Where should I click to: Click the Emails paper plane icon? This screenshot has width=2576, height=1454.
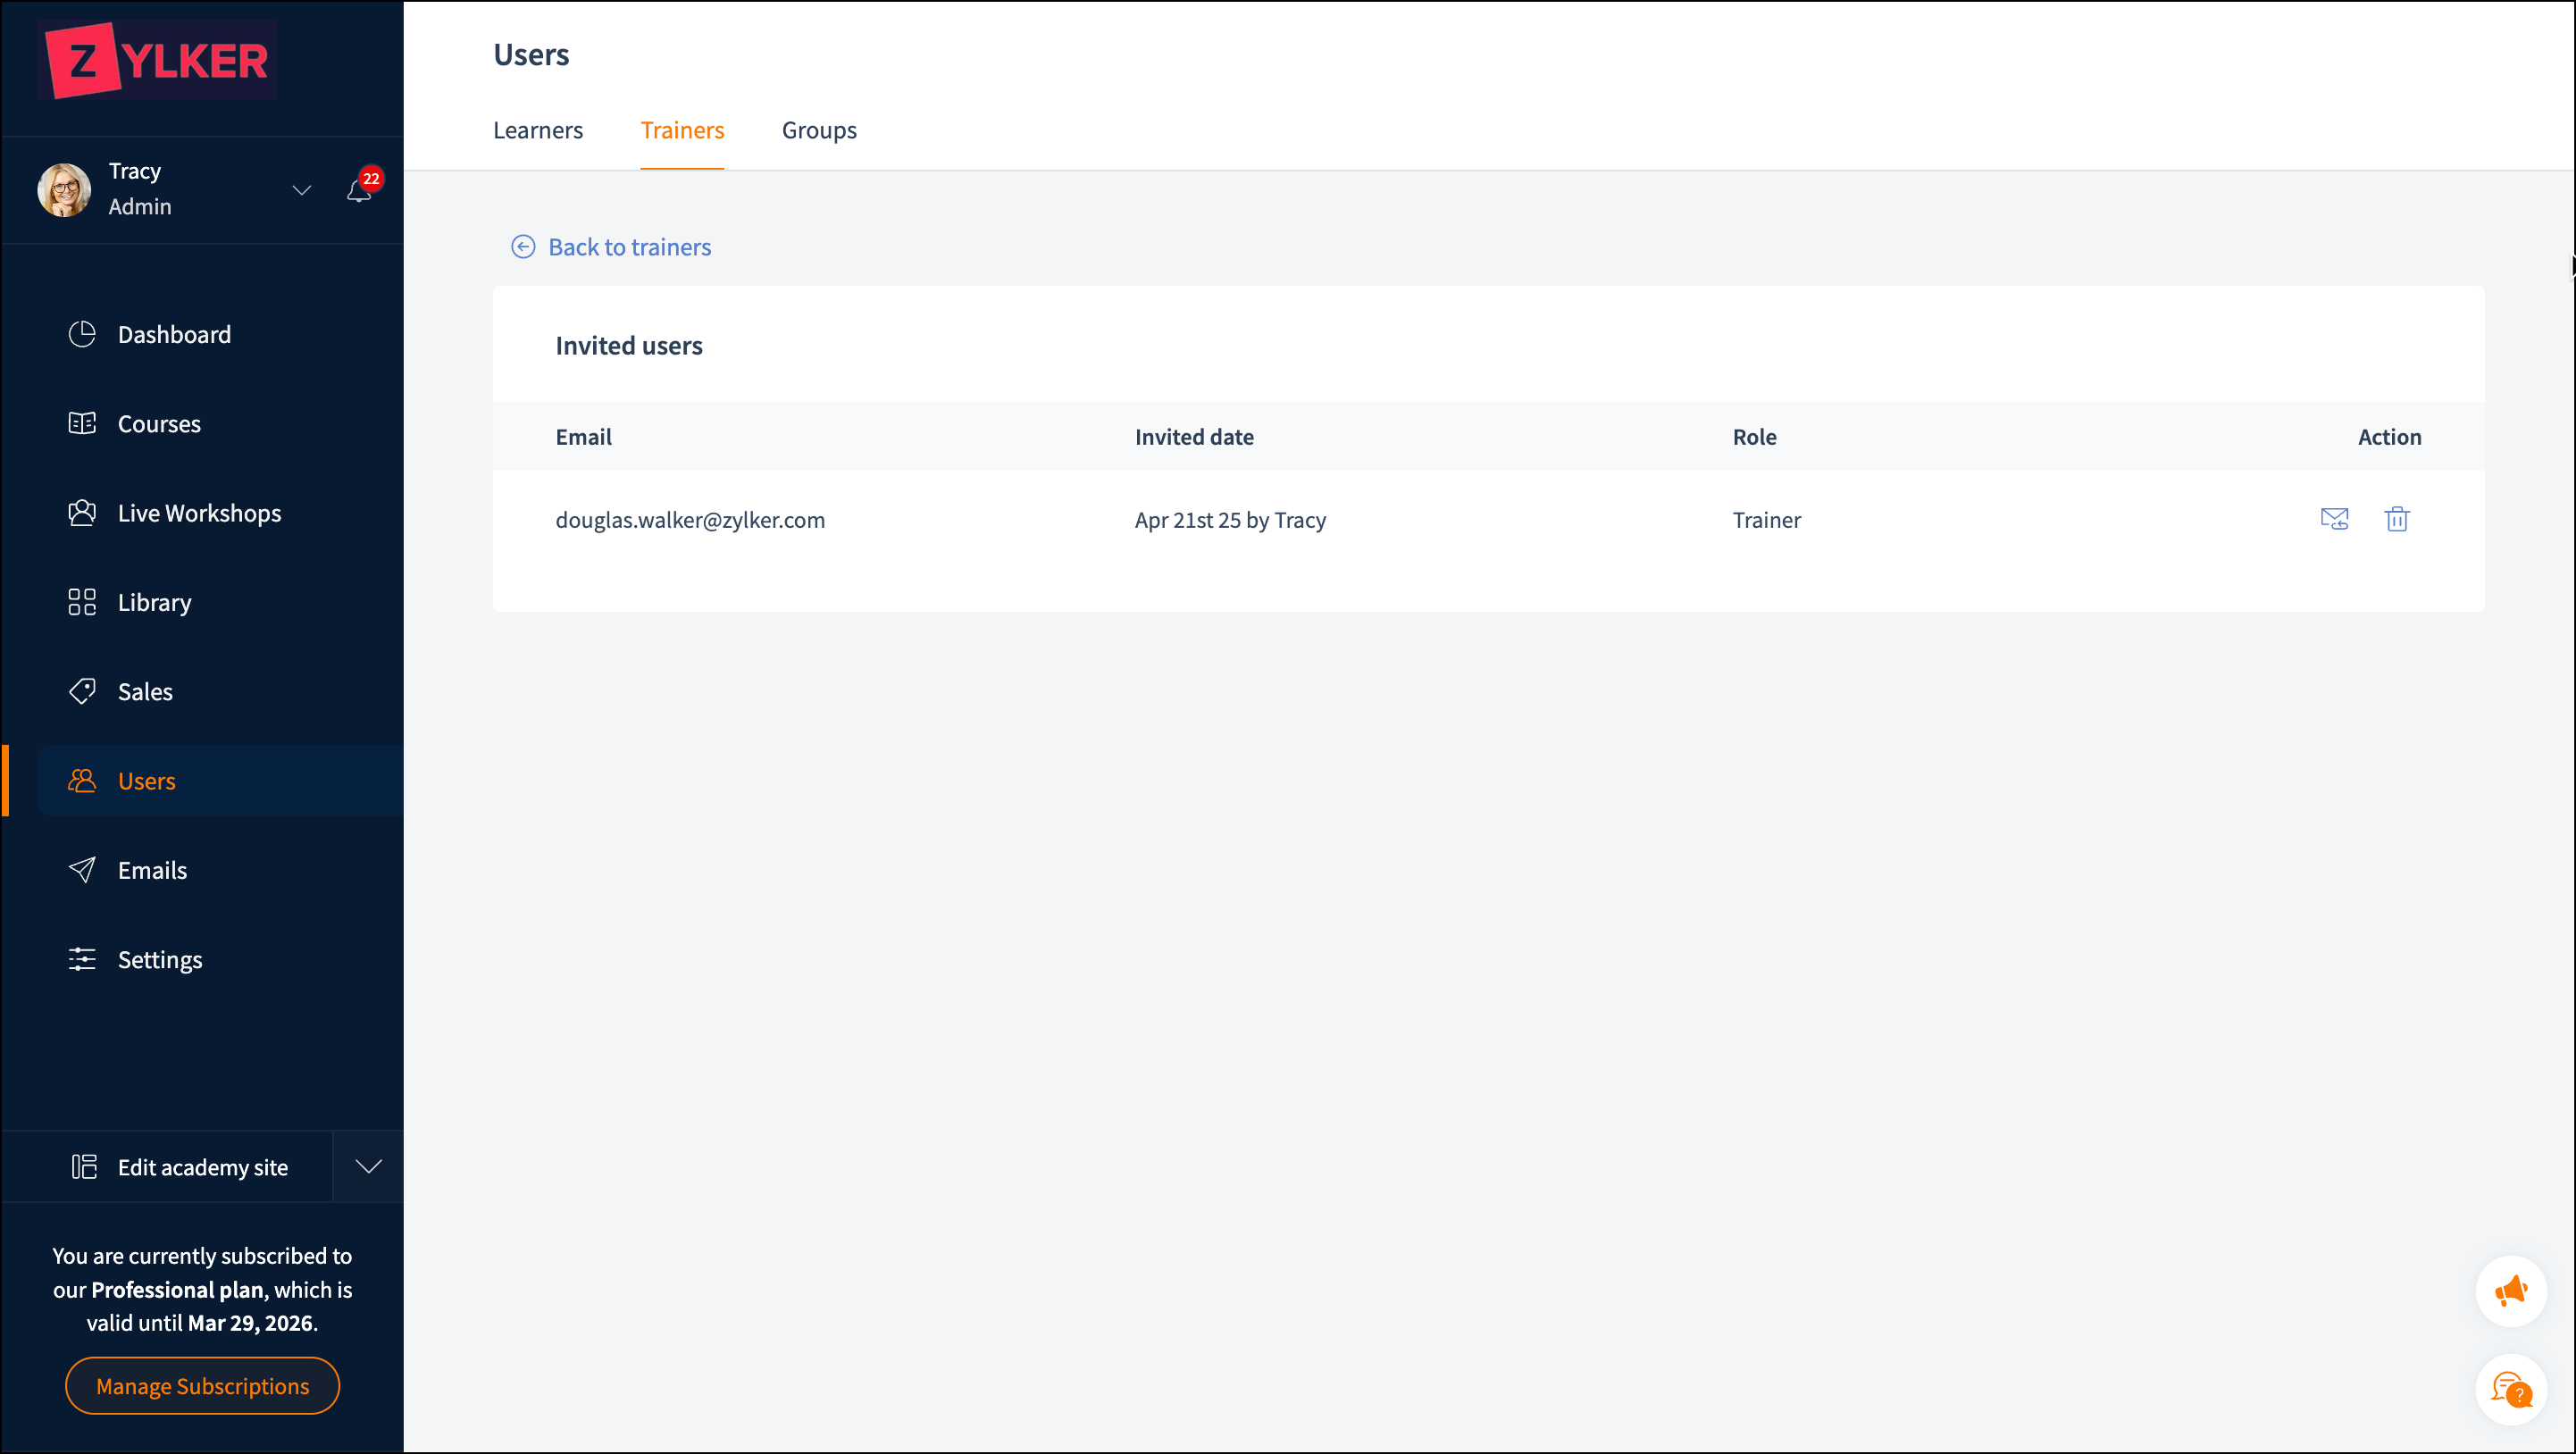pos(82,870)
